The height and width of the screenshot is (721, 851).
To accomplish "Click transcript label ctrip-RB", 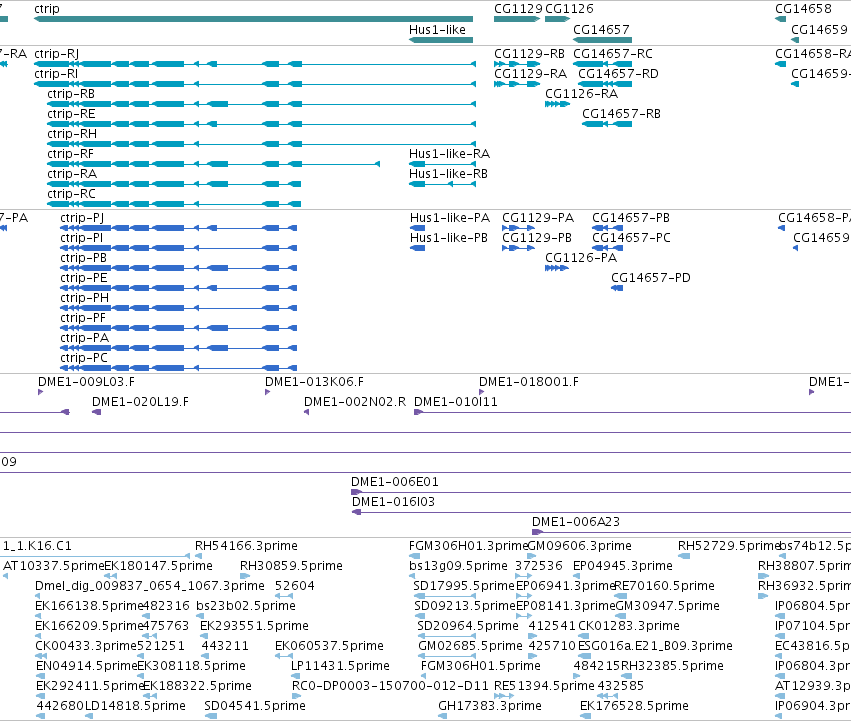I will (71, 94).
